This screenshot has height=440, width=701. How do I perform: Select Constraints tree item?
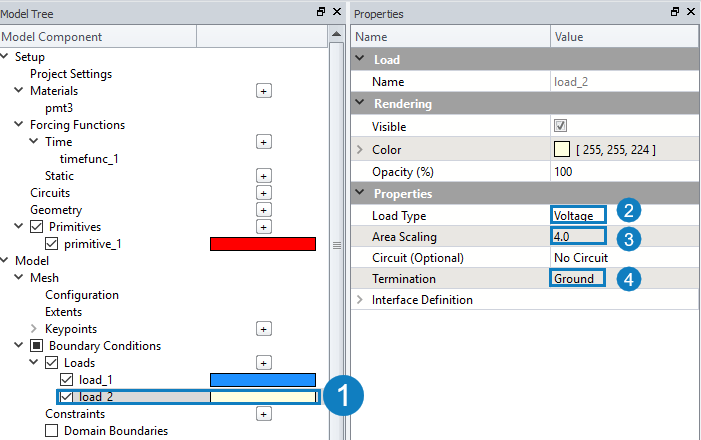pyautogui.click(x=75, y=414)
